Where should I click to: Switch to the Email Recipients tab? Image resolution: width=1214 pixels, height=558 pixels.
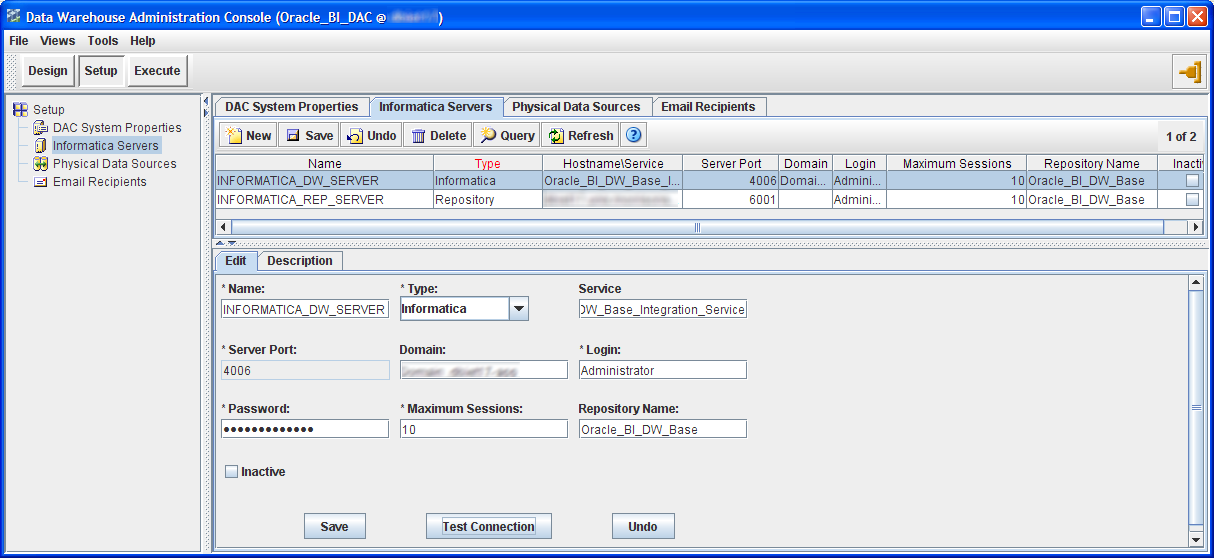pyautogui.click(x=710, y=107)
